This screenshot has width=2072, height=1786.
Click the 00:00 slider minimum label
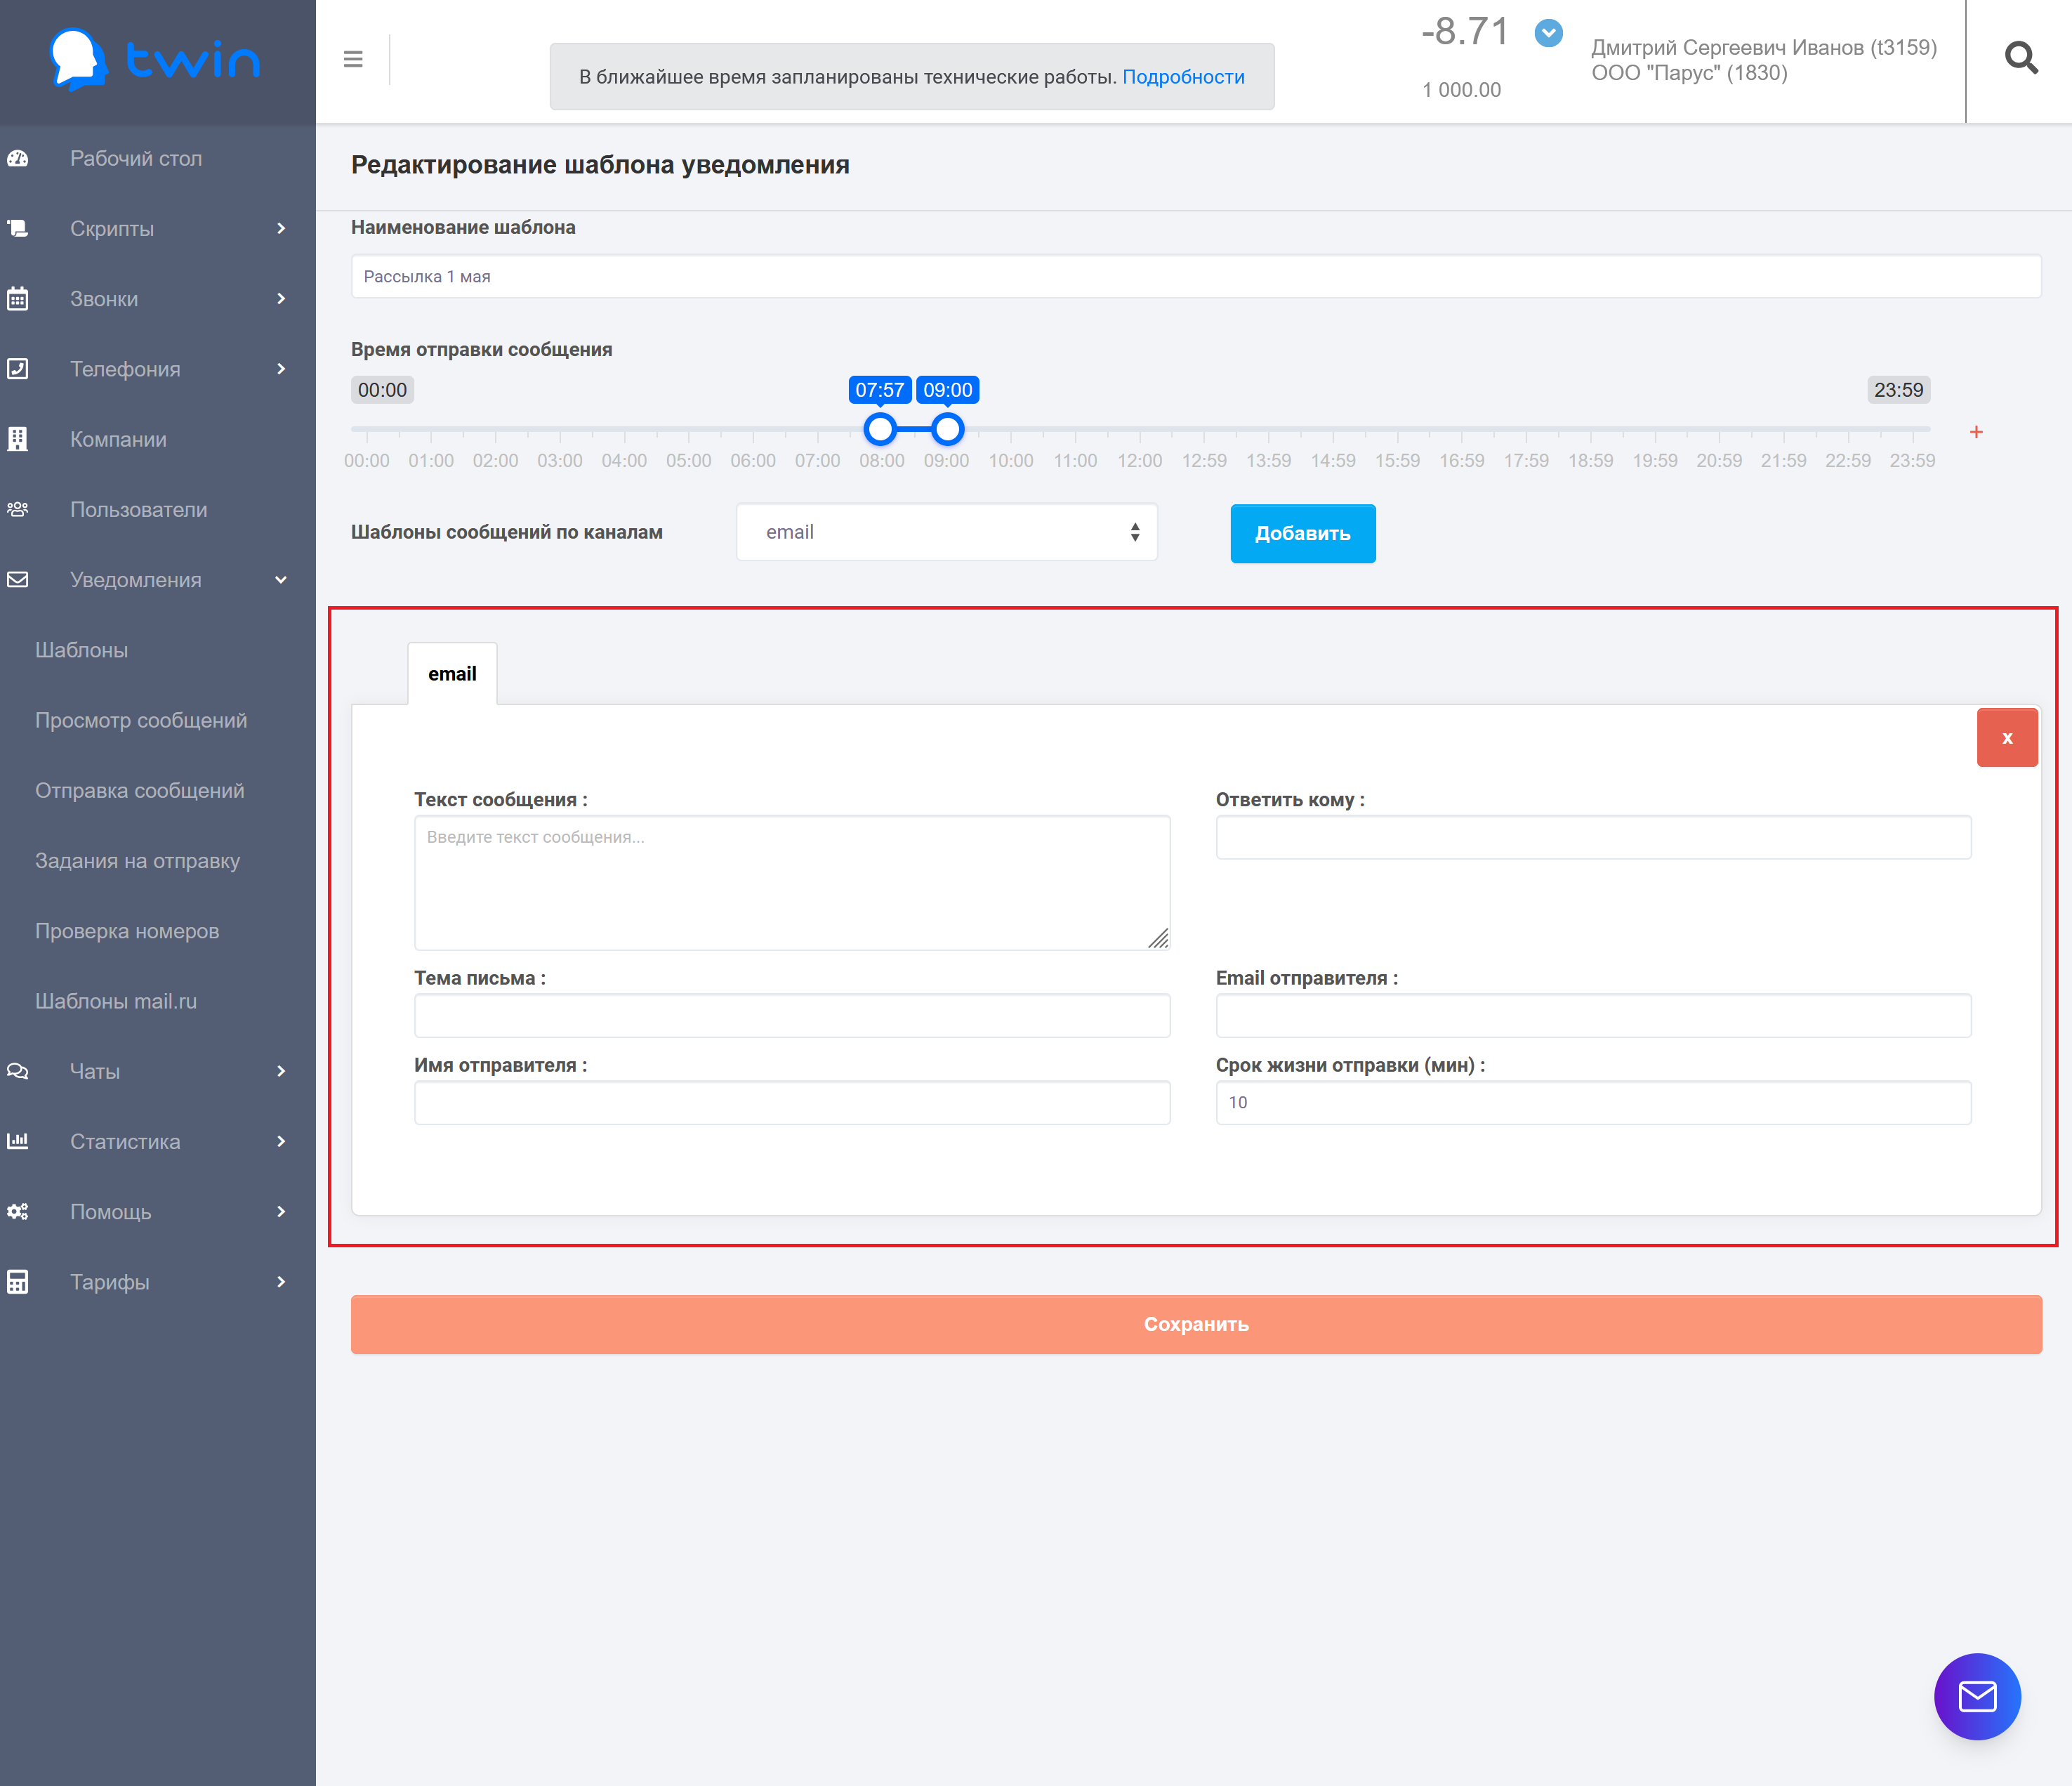382,390
